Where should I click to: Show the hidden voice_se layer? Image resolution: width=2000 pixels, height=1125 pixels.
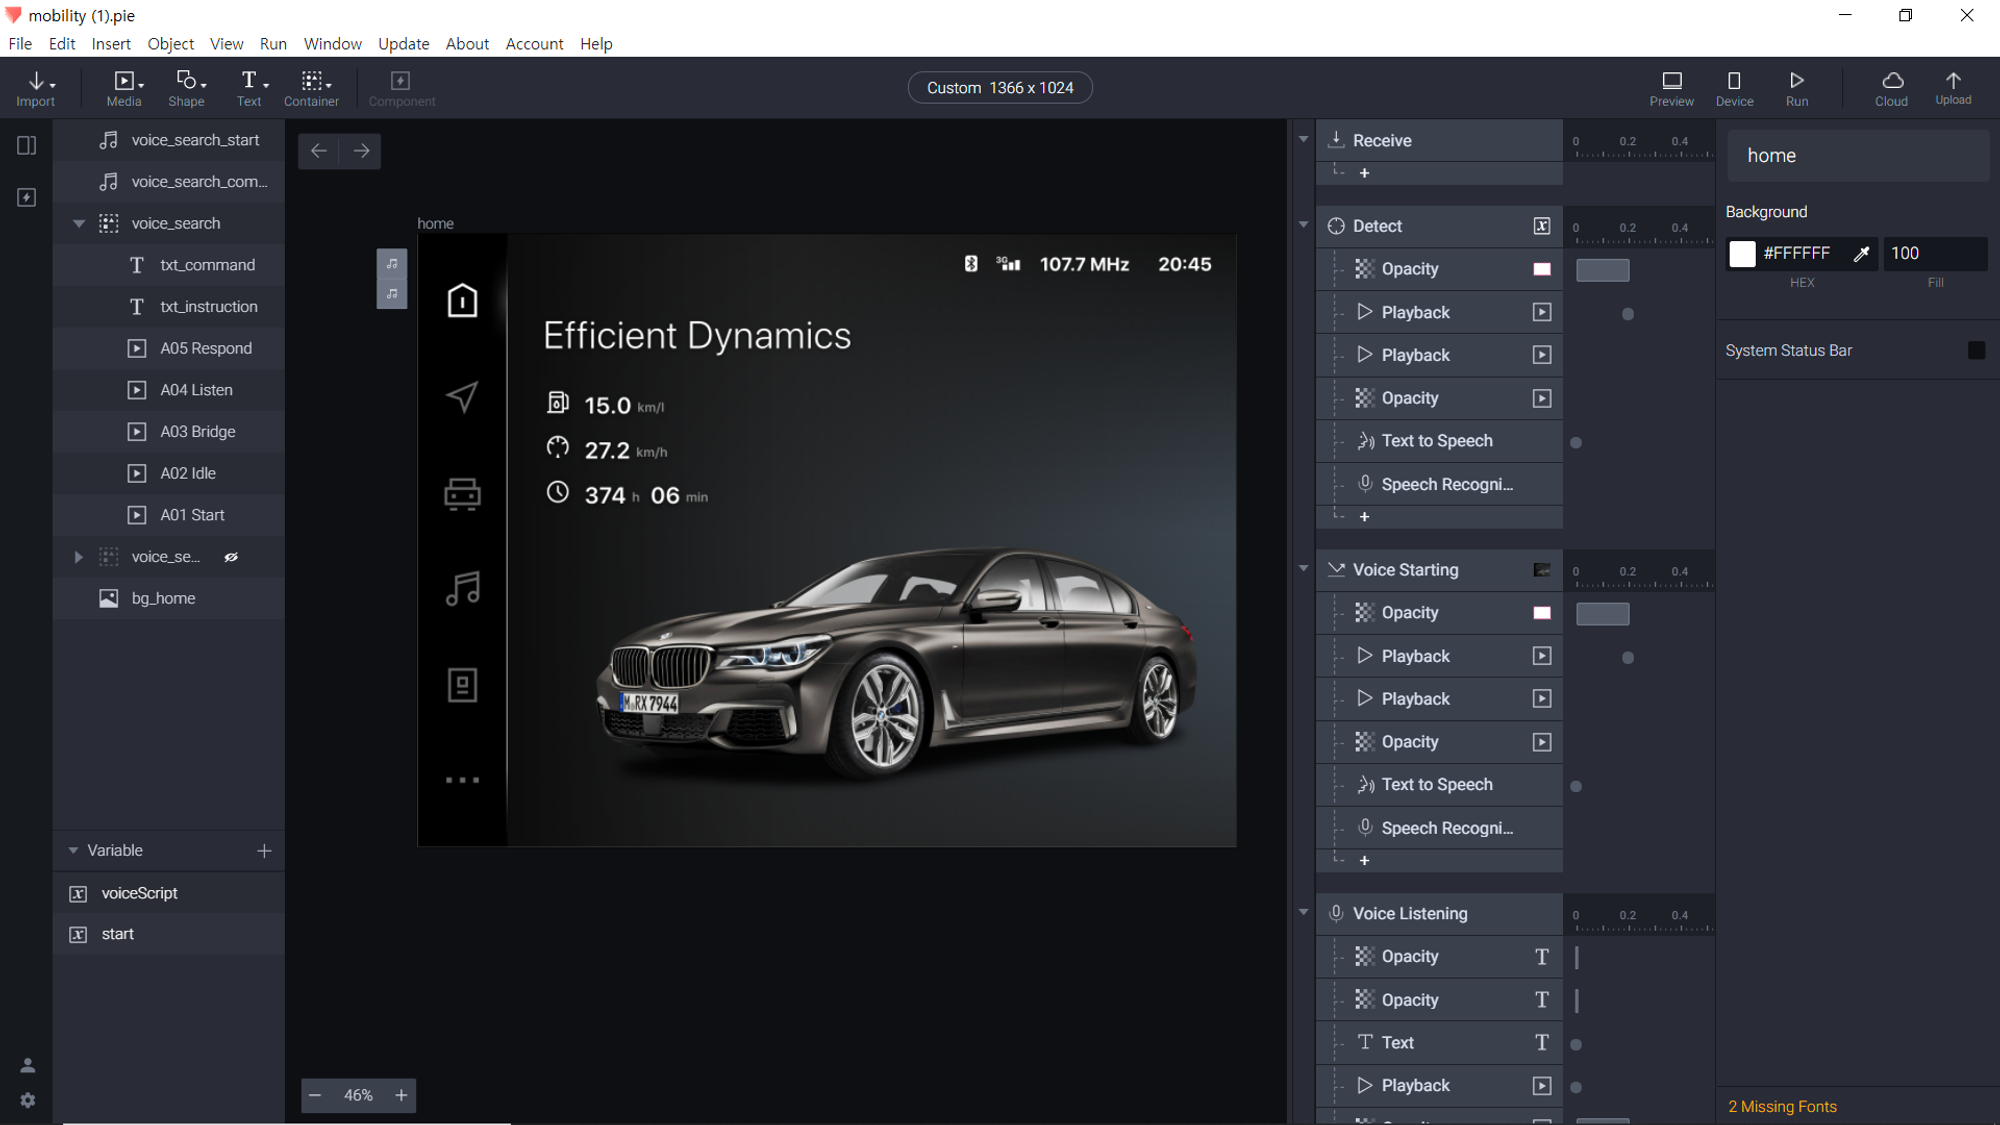point(231,557)
